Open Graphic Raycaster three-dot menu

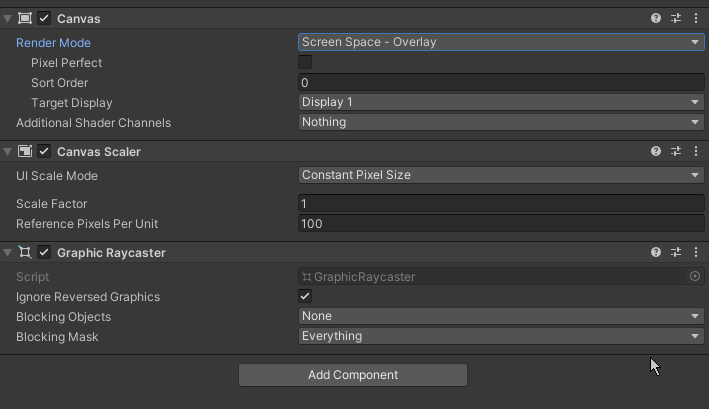click(696, 252)
